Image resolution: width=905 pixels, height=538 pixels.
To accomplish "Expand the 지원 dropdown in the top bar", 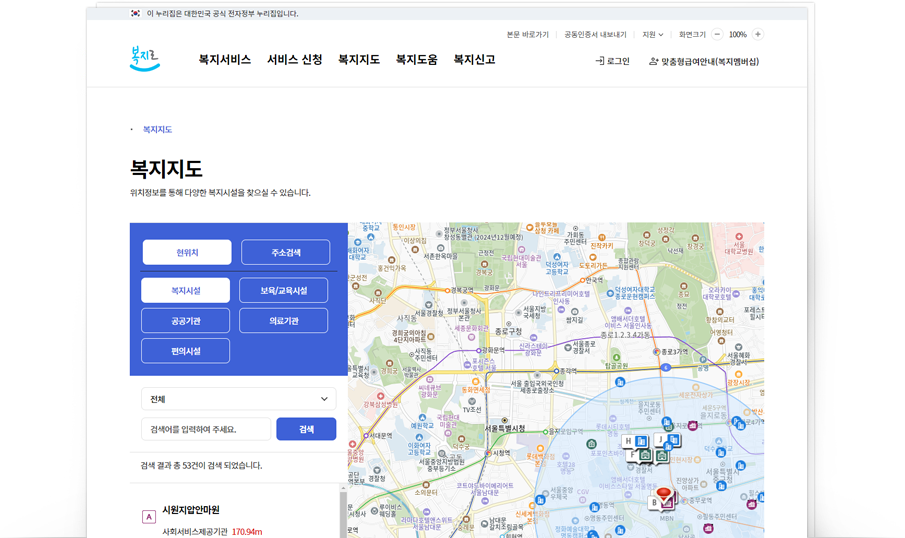I will (653, 35).
